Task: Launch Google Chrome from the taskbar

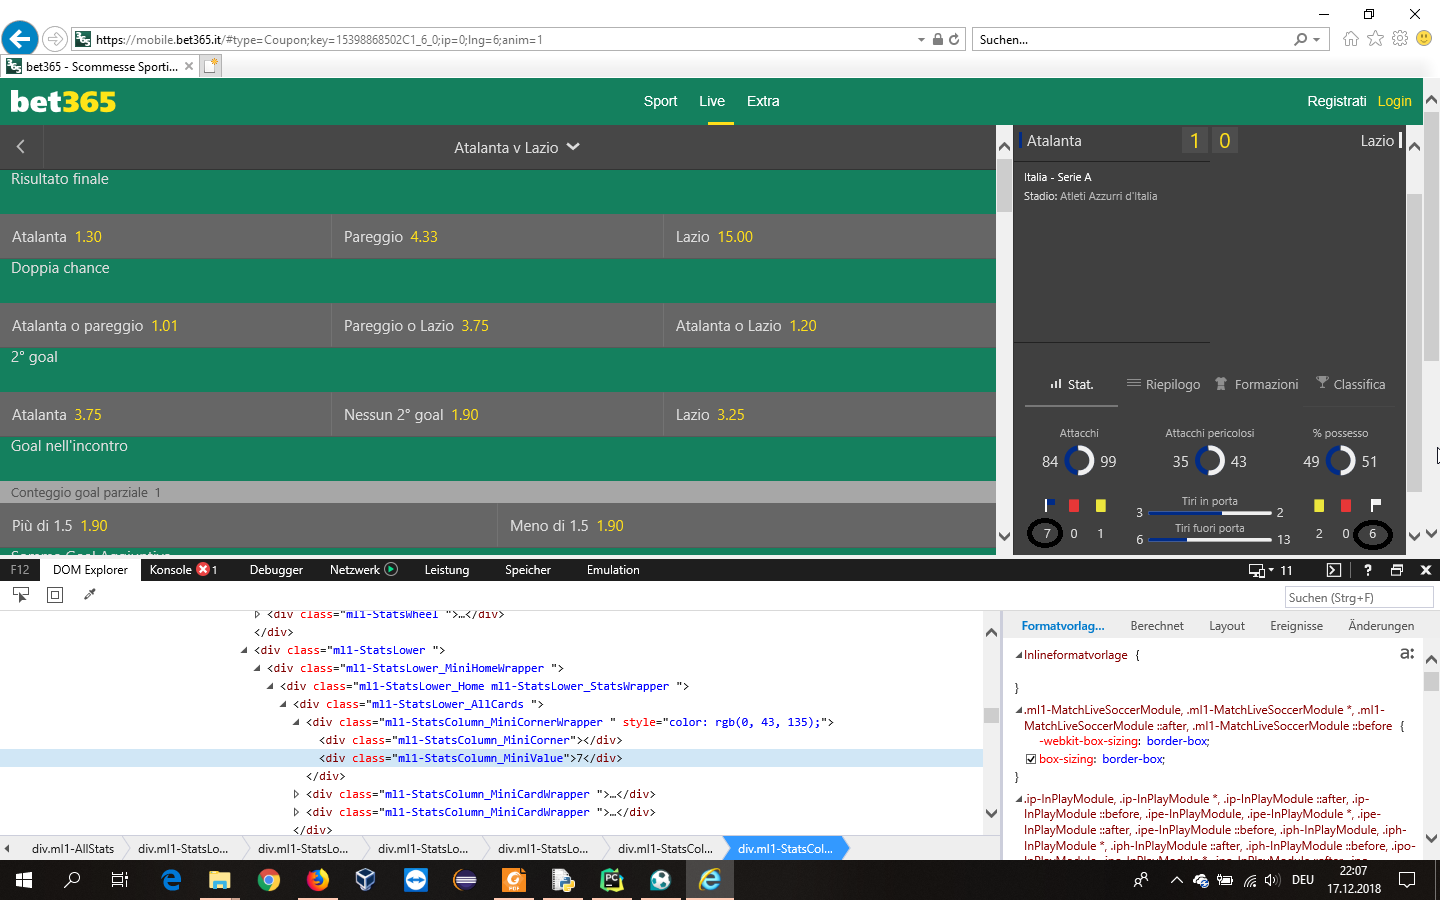Action: point(268,880)
